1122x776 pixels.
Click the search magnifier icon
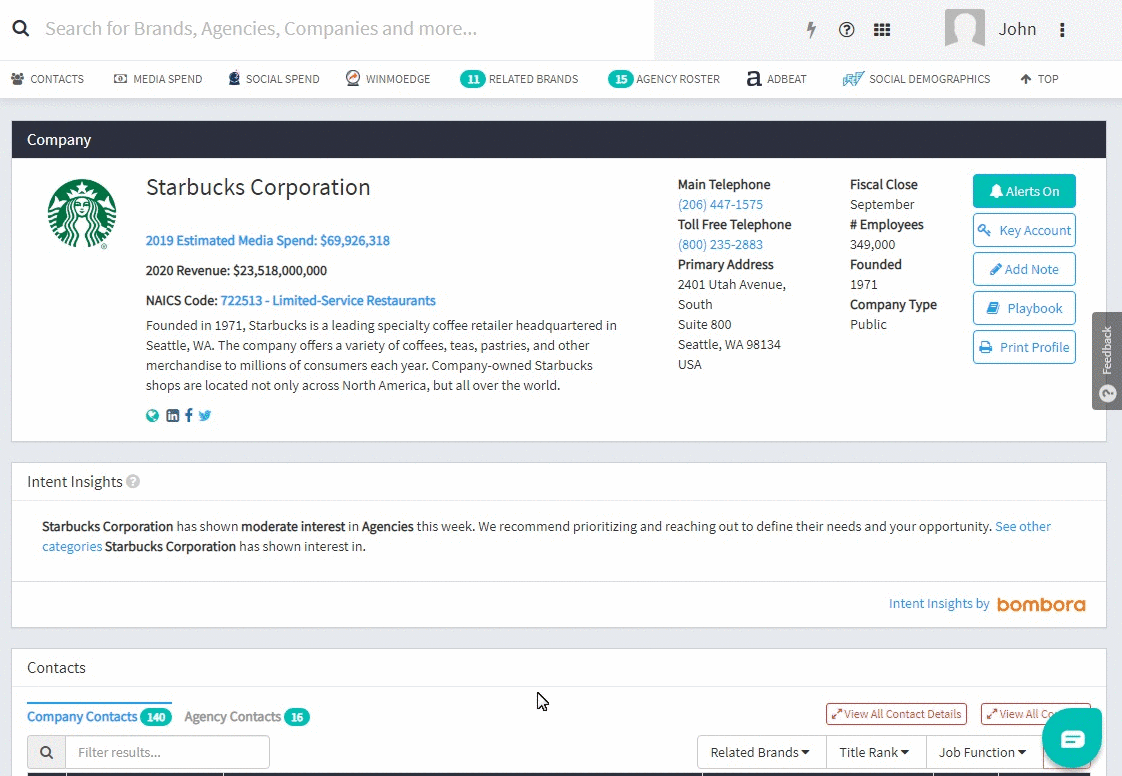pyautogui.click(x=21, y=29)
